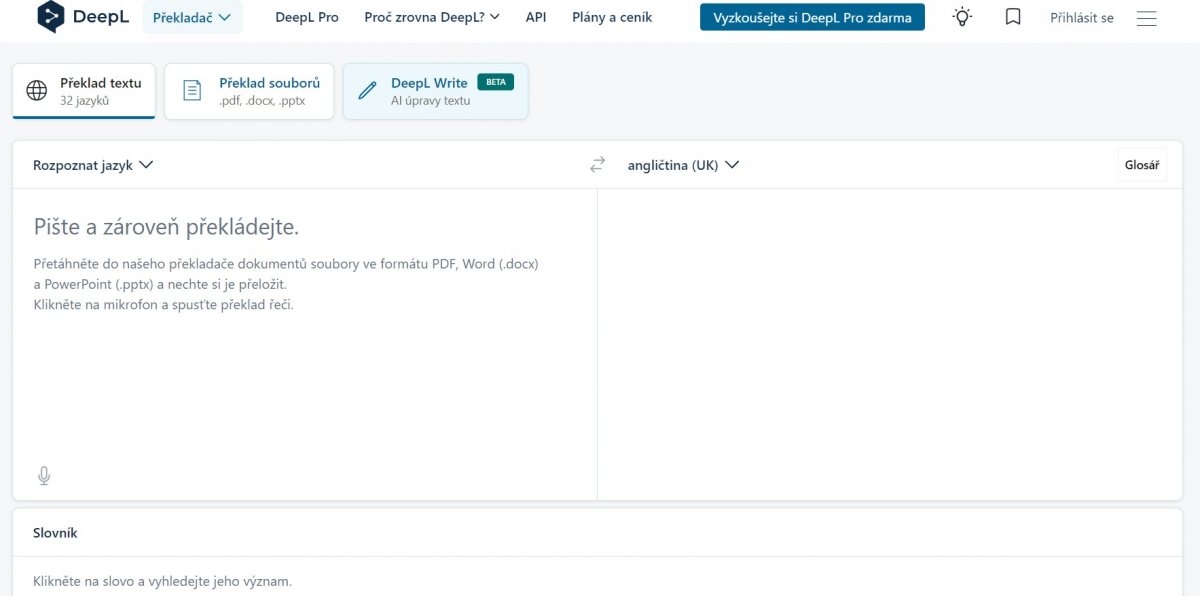Go to Plány a ceník page
The width and height of the screenshot is (1200, 596).
pos(612,17)
